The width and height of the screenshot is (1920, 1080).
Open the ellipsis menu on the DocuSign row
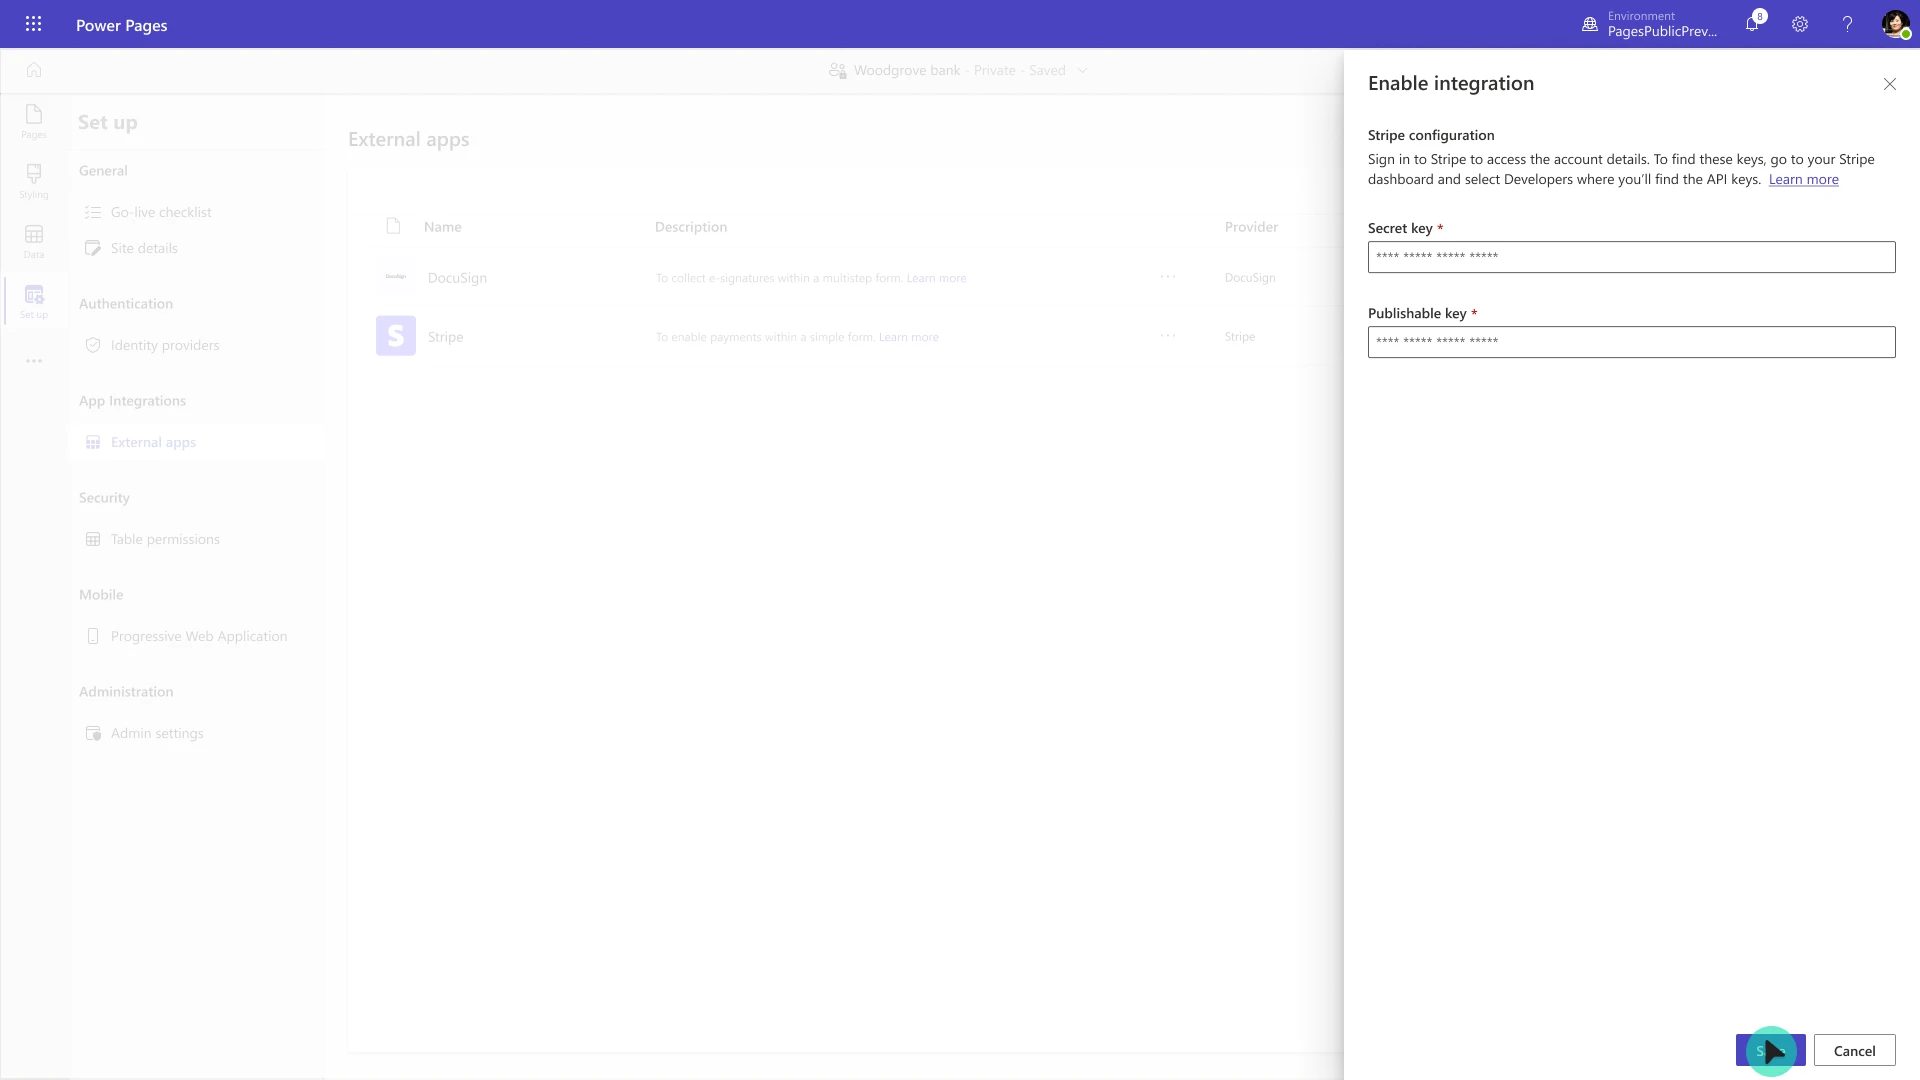tap(1168, 277)
